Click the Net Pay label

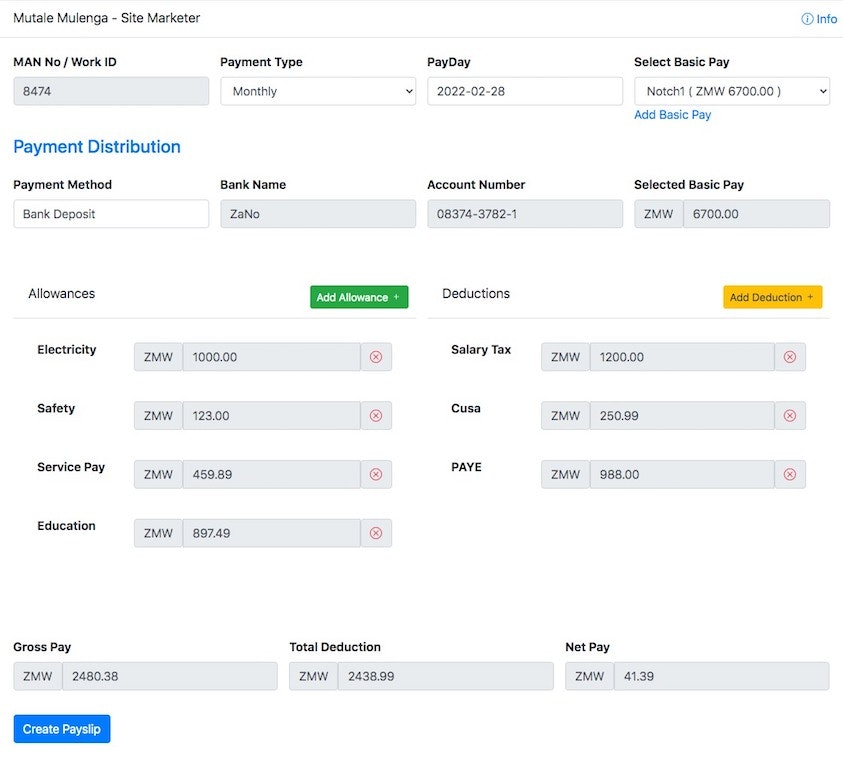point(587,647)
